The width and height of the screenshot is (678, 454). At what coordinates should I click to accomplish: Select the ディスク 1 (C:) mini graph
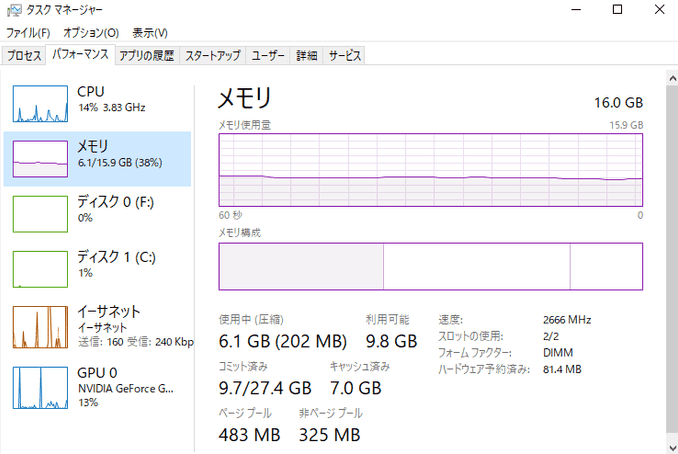point(40,269)
